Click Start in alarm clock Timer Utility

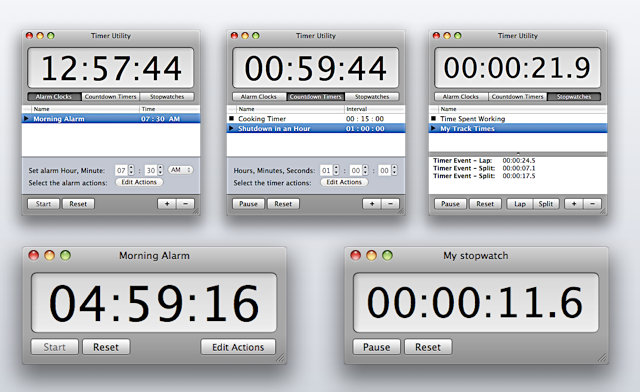[x=44, y=204]
